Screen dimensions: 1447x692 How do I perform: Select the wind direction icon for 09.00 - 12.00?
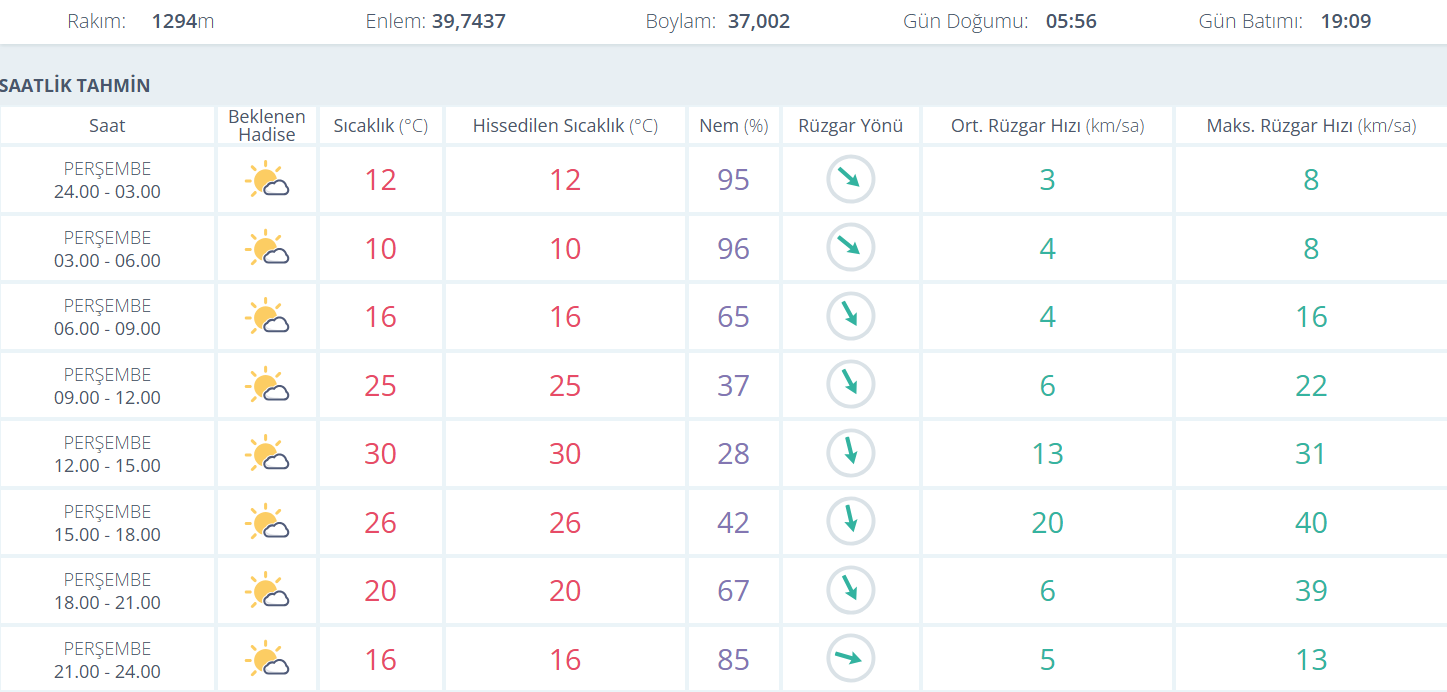(x=850, y=385)
